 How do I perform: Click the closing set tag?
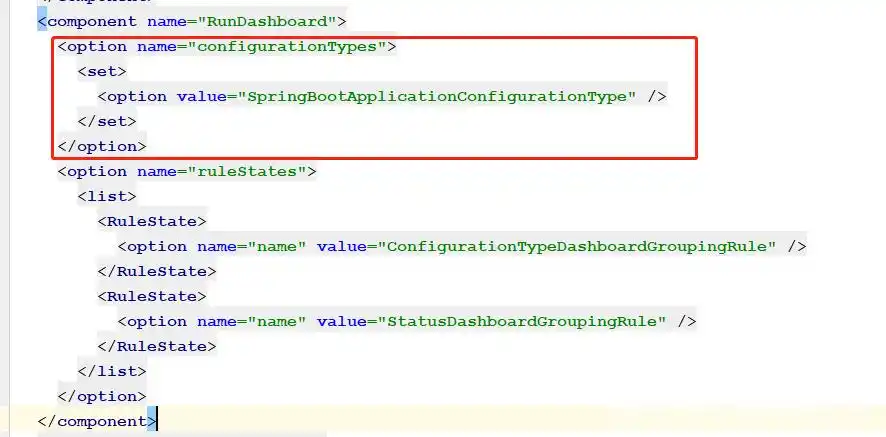pos(107,122)
